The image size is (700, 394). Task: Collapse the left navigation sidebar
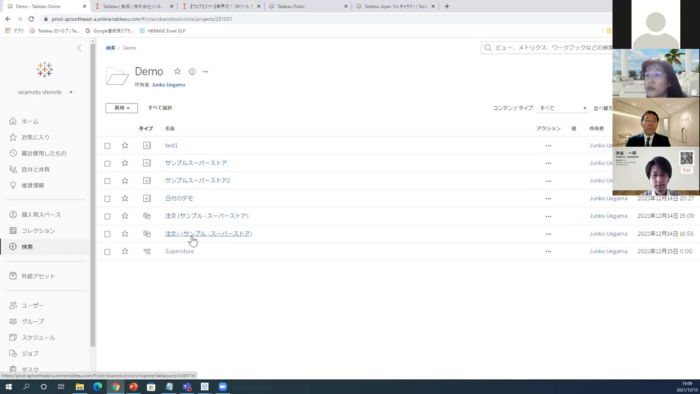point(79,48)
